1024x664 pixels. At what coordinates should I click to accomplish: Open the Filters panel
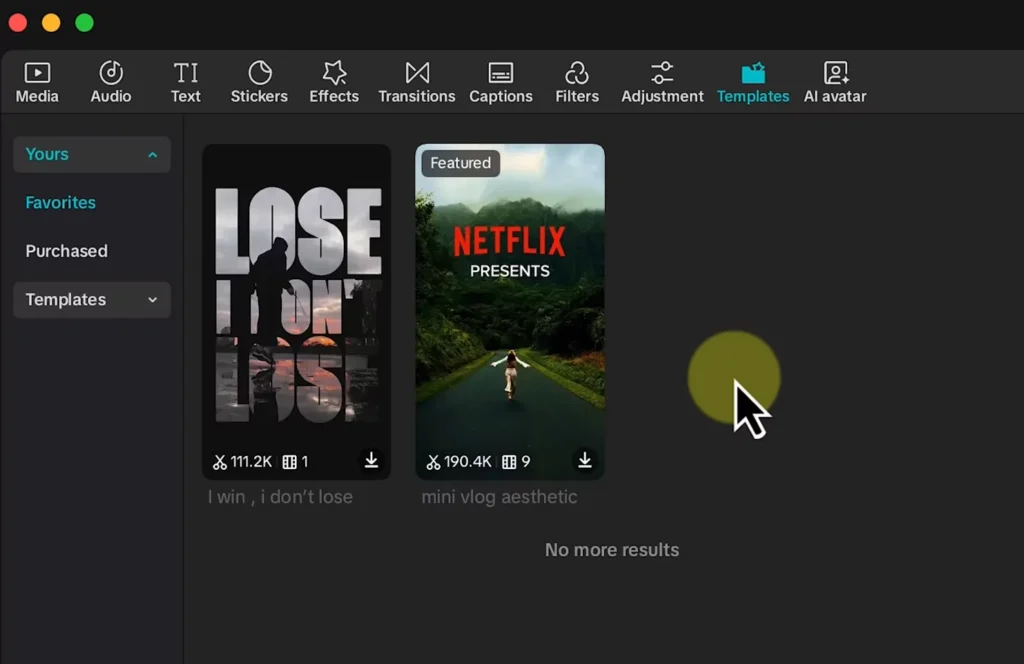(x=577, y=82)
